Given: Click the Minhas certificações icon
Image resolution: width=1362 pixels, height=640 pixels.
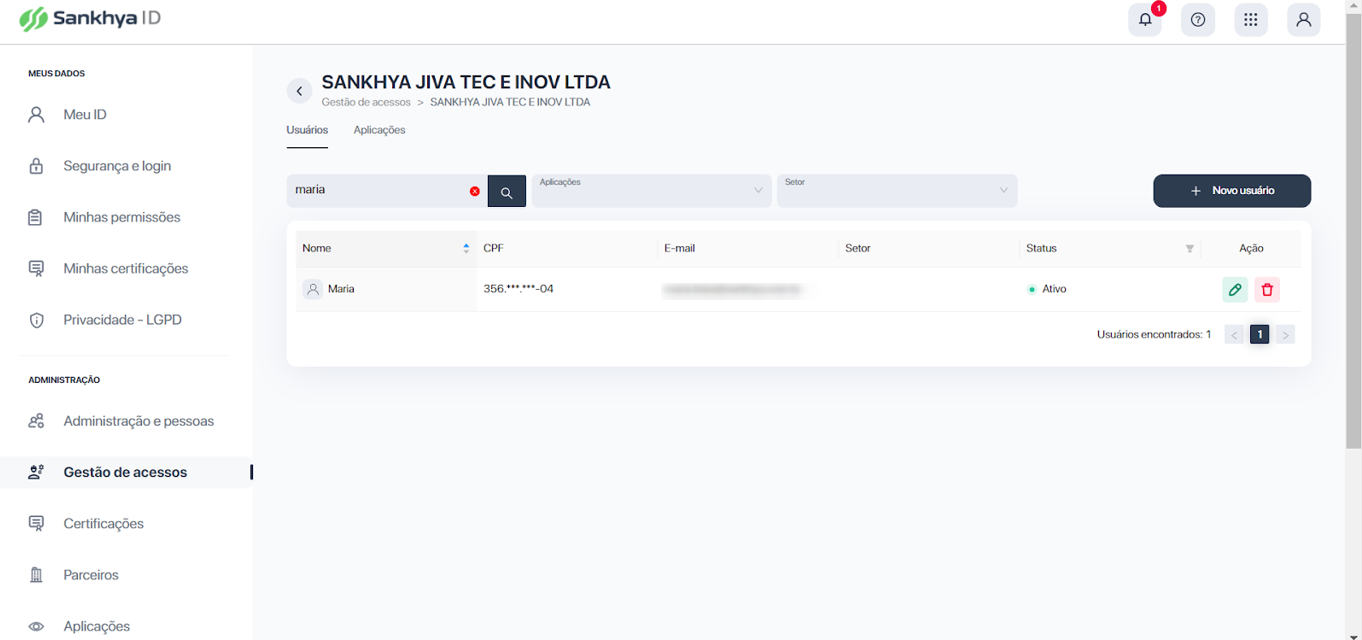Looking at the screenshot, I should (36, 269).
